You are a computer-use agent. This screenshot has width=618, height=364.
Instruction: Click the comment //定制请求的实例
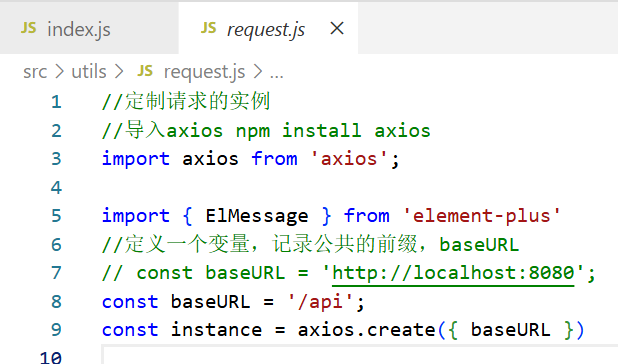click(x=186, y=101)
